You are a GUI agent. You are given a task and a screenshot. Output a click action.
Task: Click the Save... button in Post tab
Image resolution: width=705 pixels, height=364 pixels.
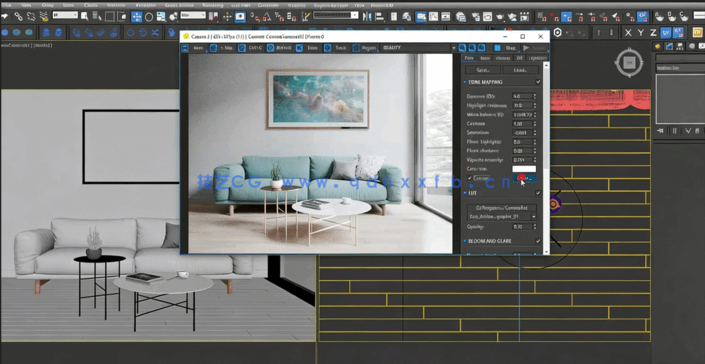[482, 70]
